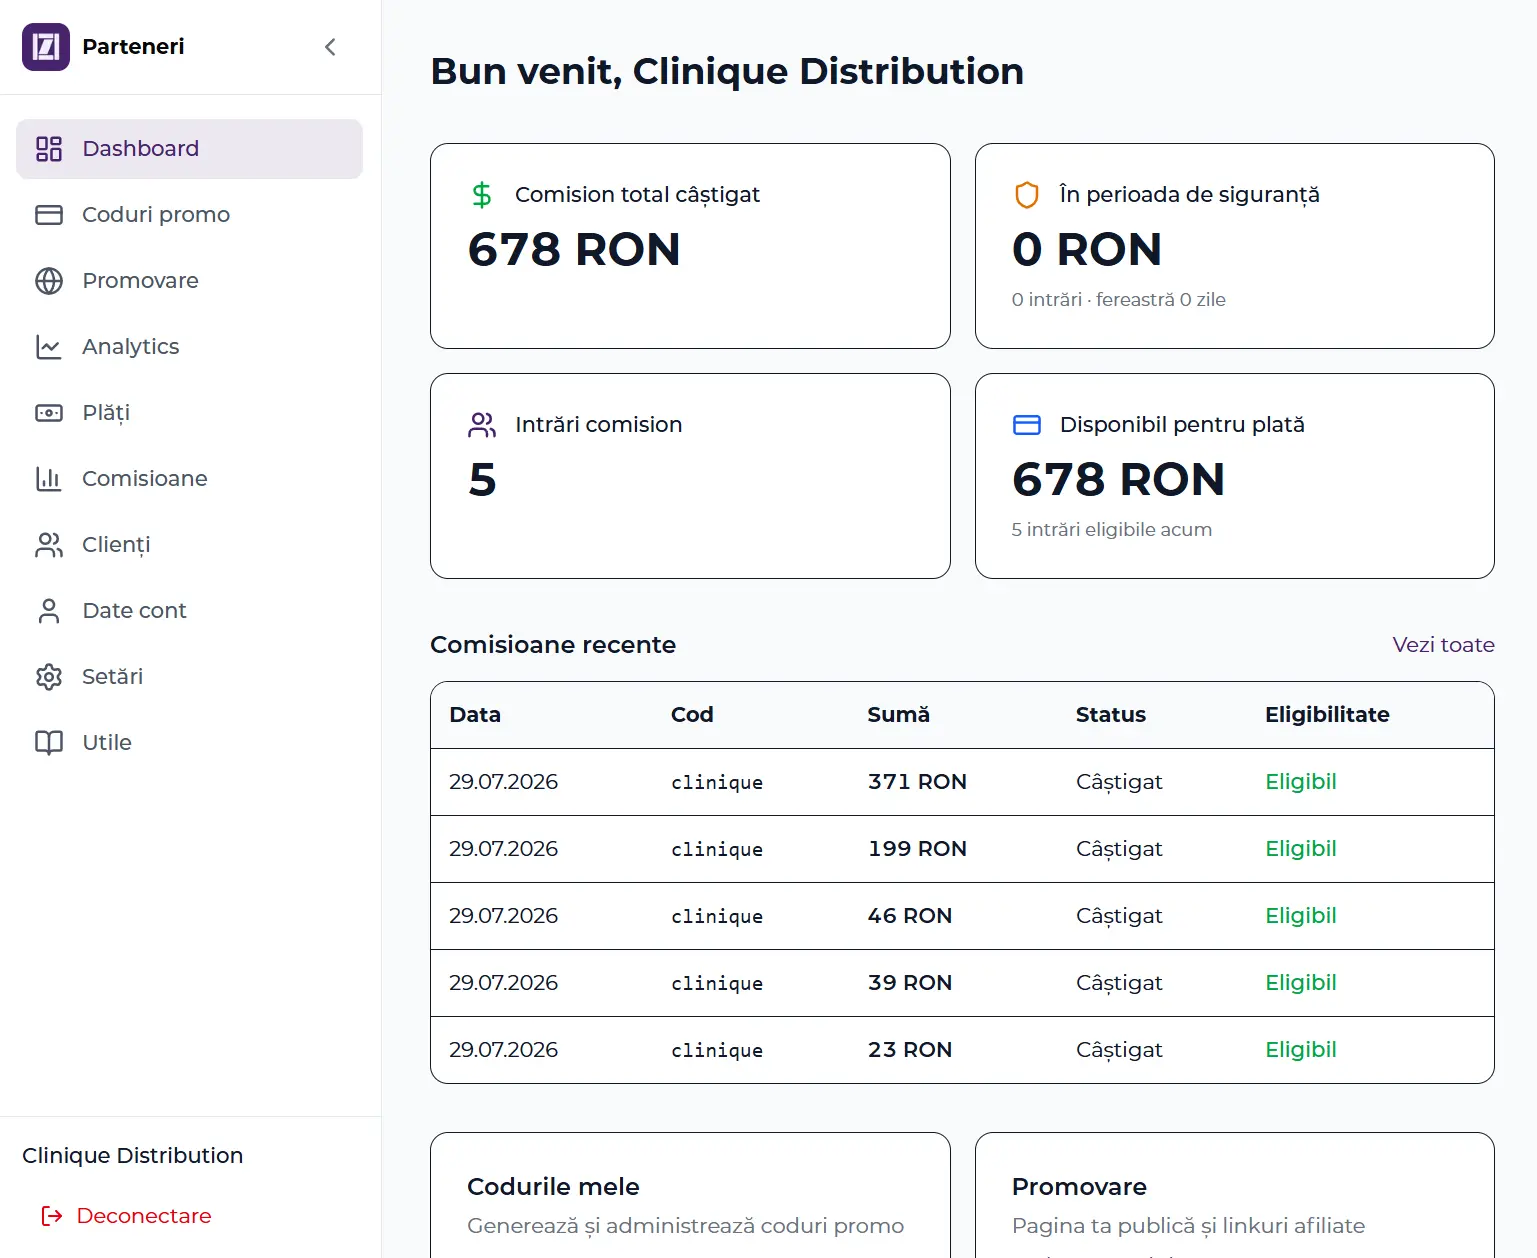Image resolution: width=1537 pixels, height=1258 pixels.
Task: Click the date in the 23 RON row
Action: 503,1050
